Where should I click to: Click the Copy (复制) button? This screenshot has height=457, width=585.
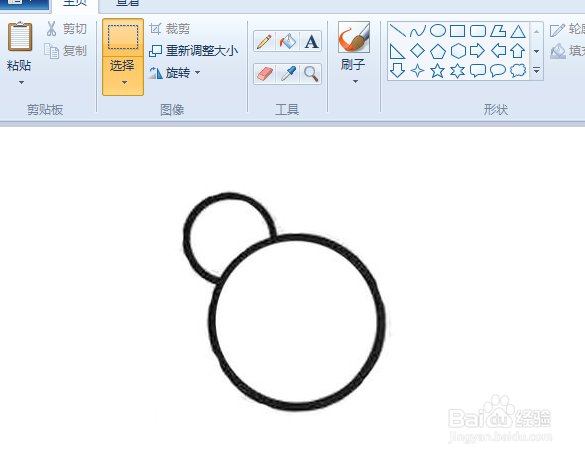point(66,51)
